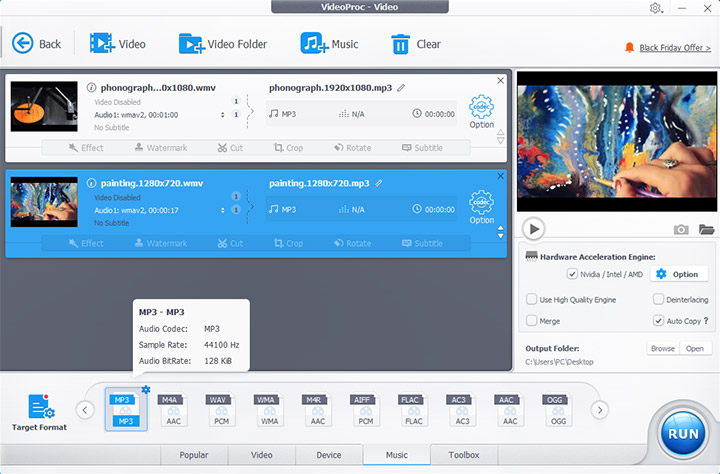Show Auto Copy help question mark
Image resolution: width=720 pixels, height=474 pixels.
tap(706, 321)
